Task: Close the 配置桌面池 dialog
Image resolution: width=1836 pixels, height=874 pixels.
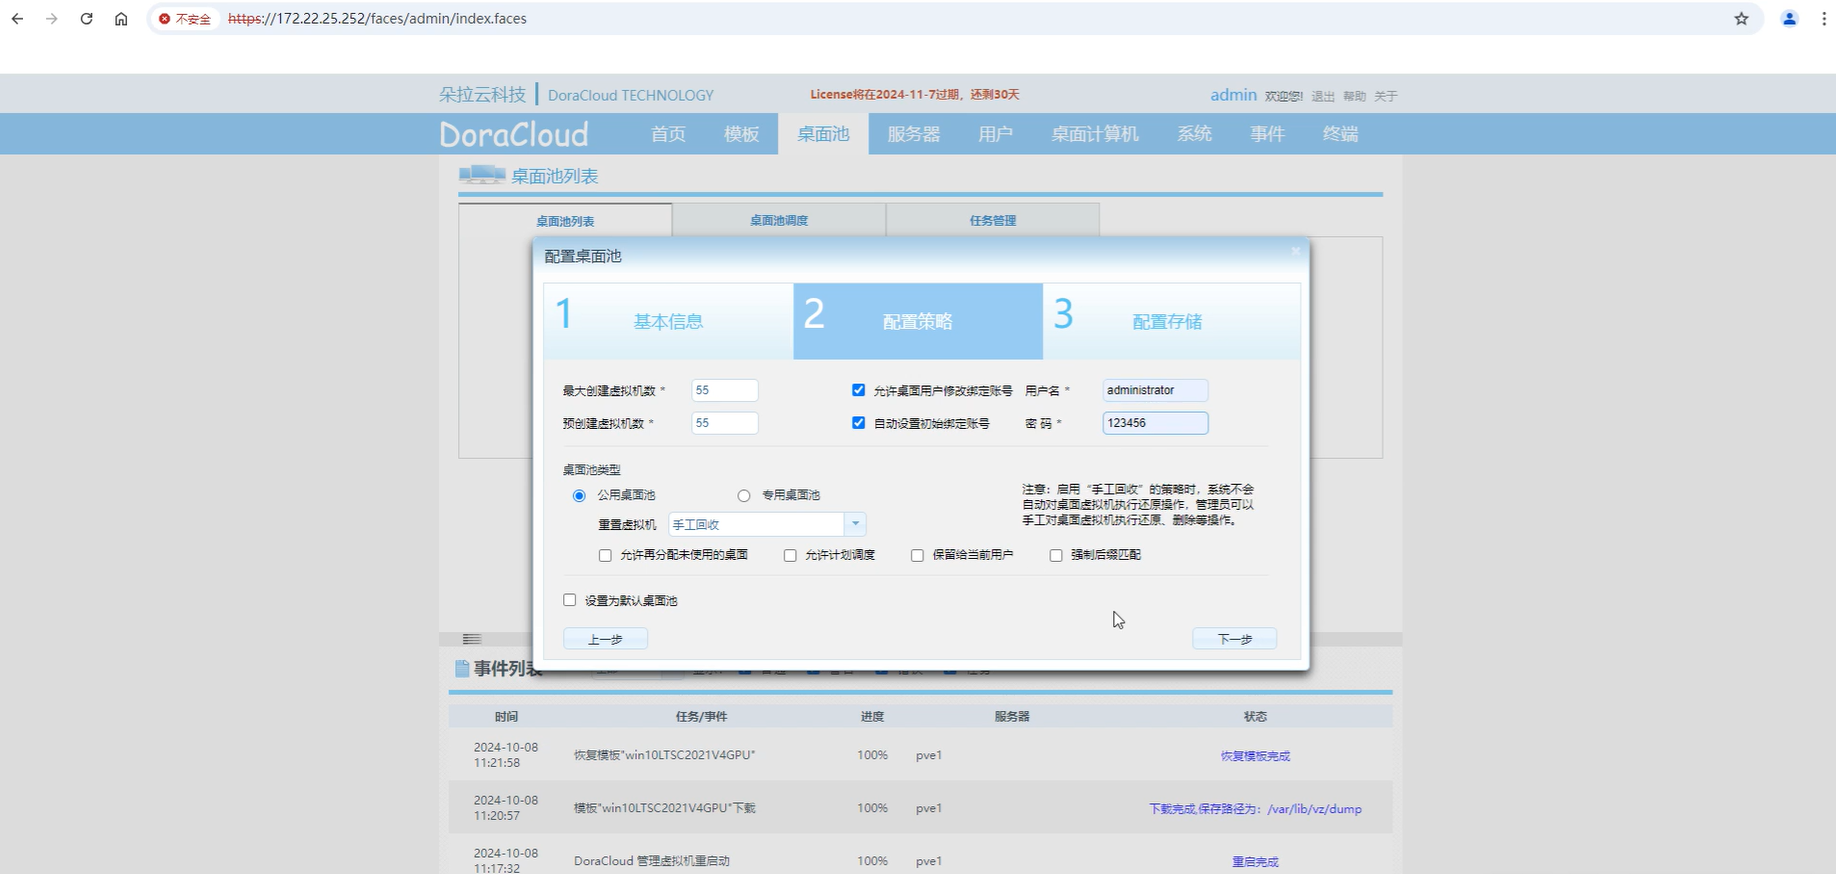Action: [x=1295, y=251]
